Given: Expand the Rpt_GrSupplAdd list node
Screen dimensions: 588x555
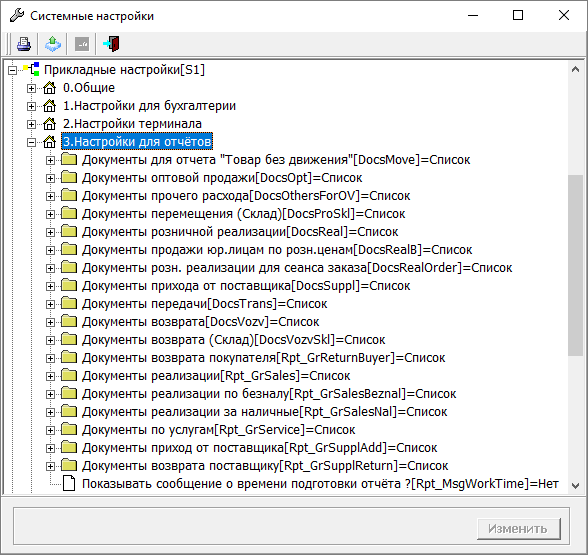Looking at the screenshot, I should pyautogui.click(x=50, y=448).
